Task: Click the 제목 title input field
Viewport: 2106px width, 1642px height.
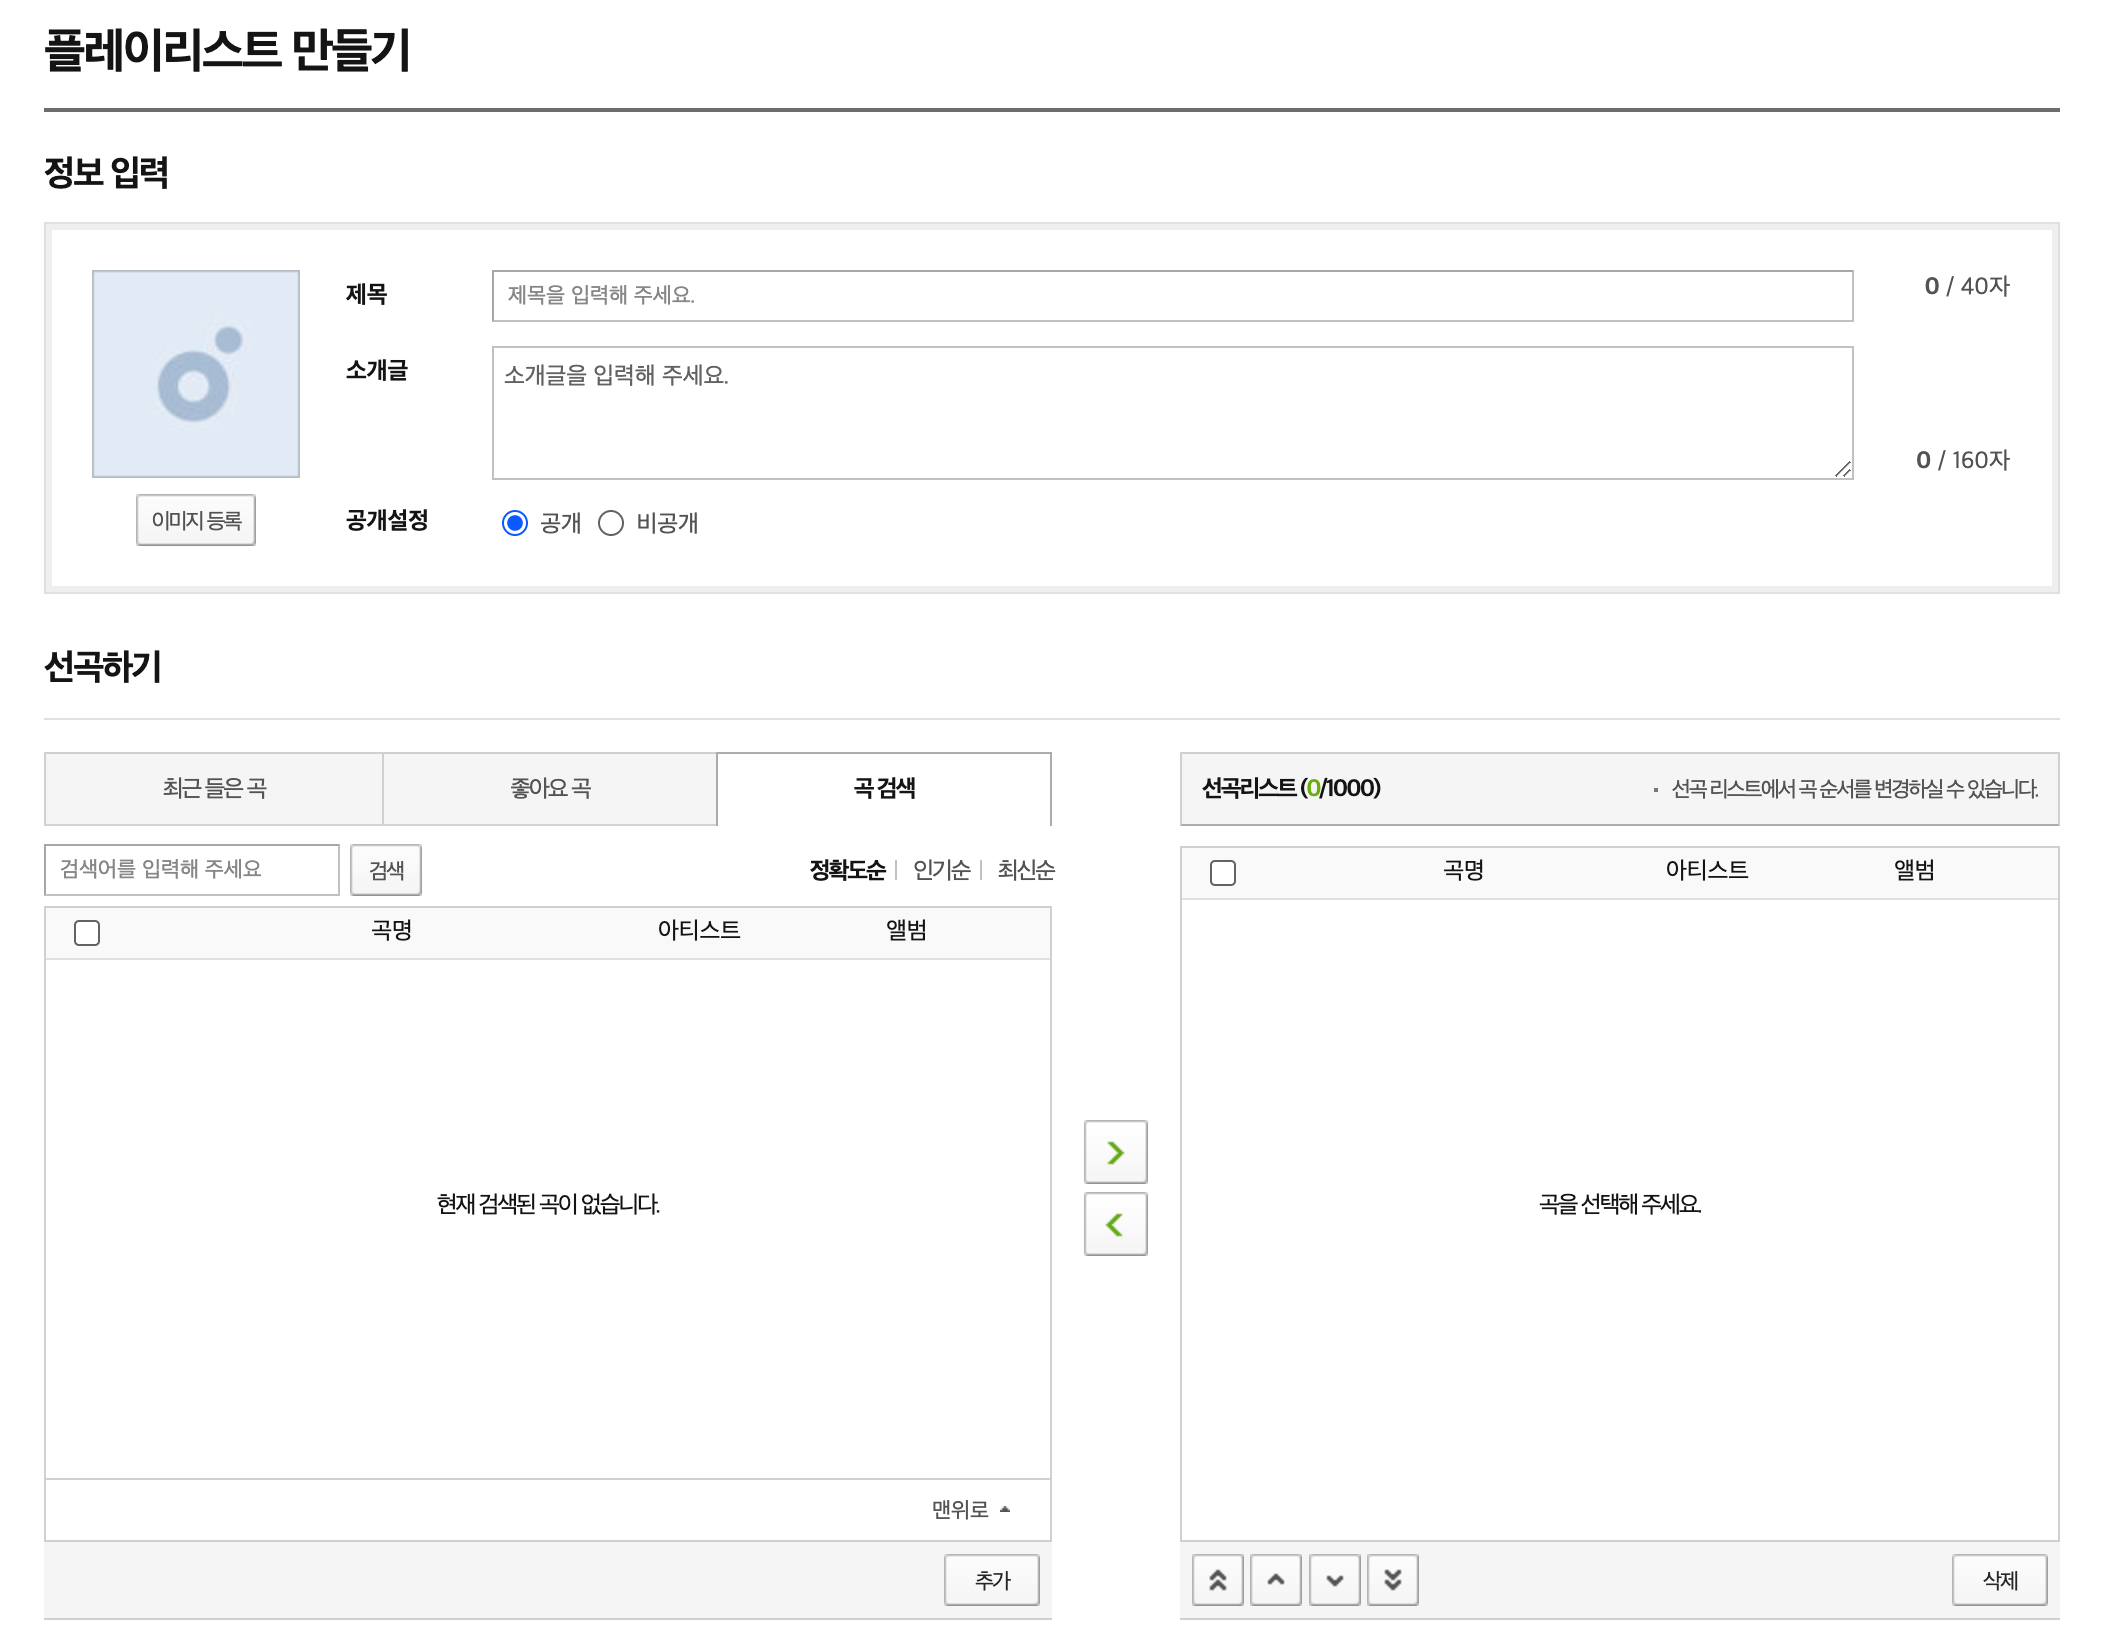Action: [x=1172, y=296]
